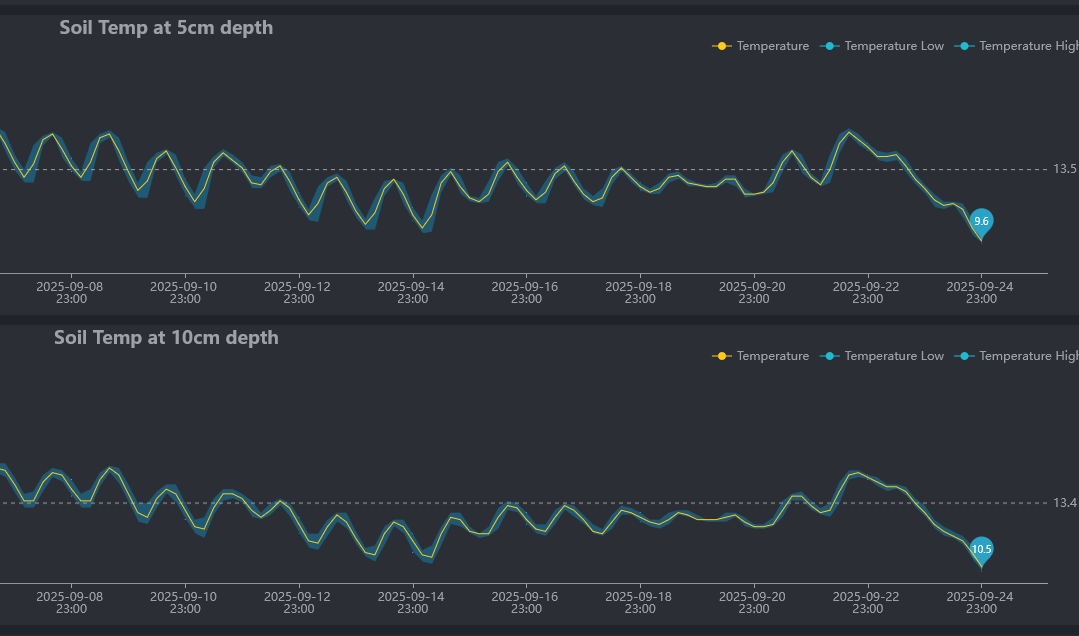Click the 13.4 average line label

pyautogui.click(x=1065, y=503)
